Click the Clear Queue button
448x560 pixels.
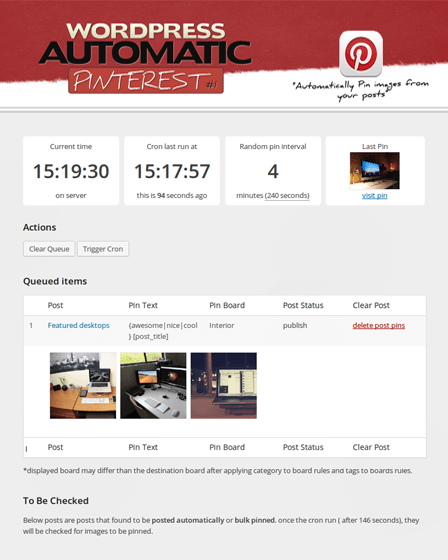coord(49,249)
